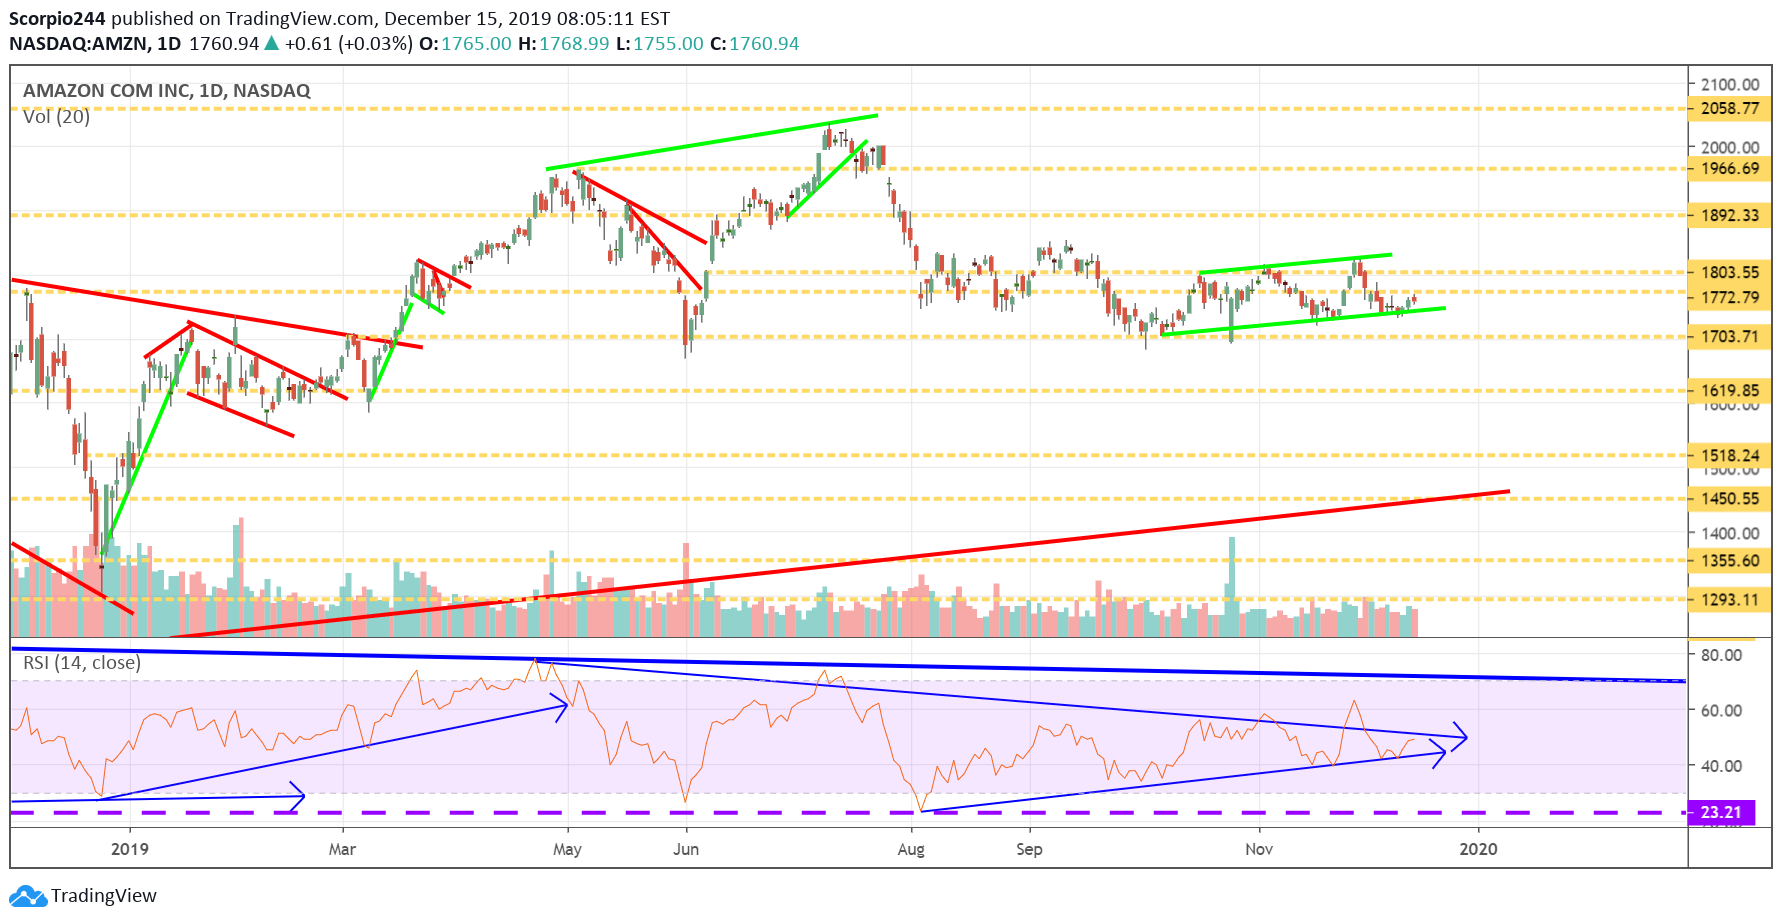Click the 1450.55 price level label
The image size is (1782, 923).
click(x=1730, y=498)
